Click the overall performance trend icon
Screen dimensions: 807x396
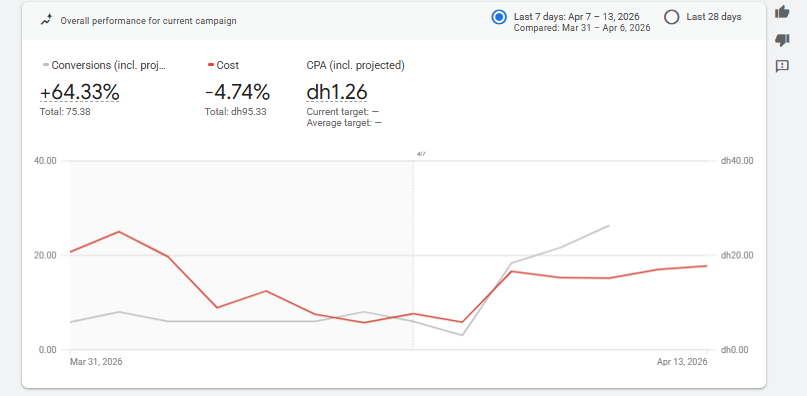pyautogui.click(x=47, y=21)
